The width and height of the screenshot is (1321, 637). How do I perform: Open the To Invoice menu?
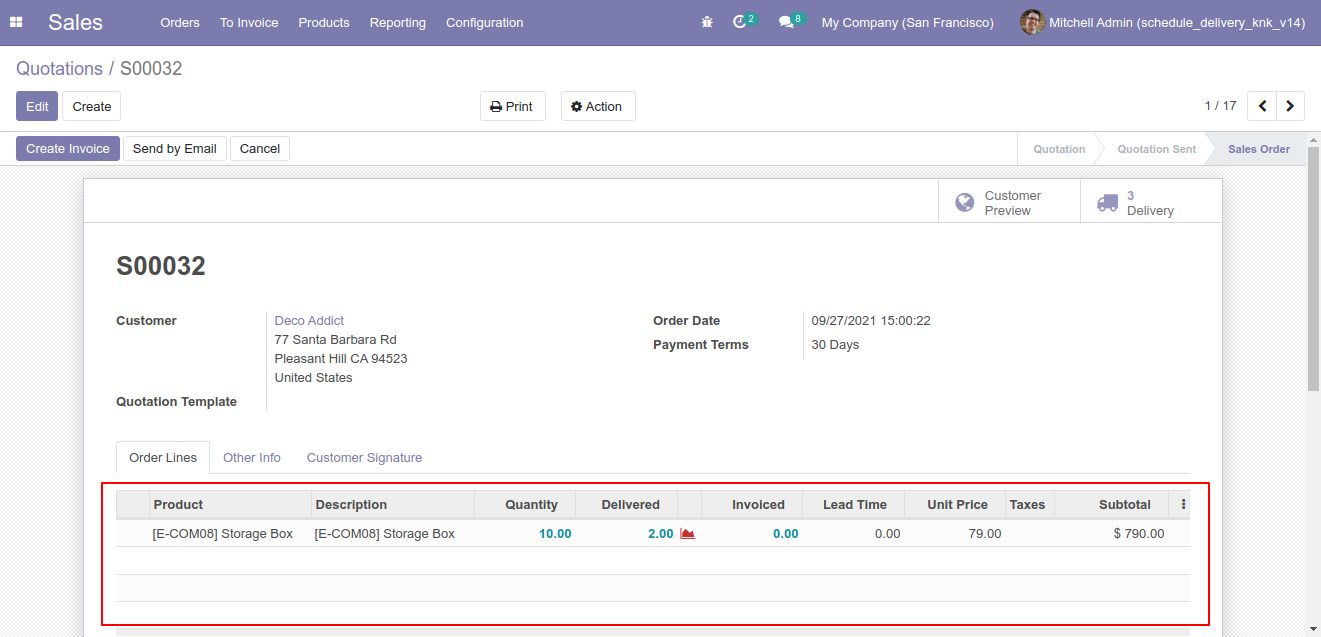pos(249,22)
